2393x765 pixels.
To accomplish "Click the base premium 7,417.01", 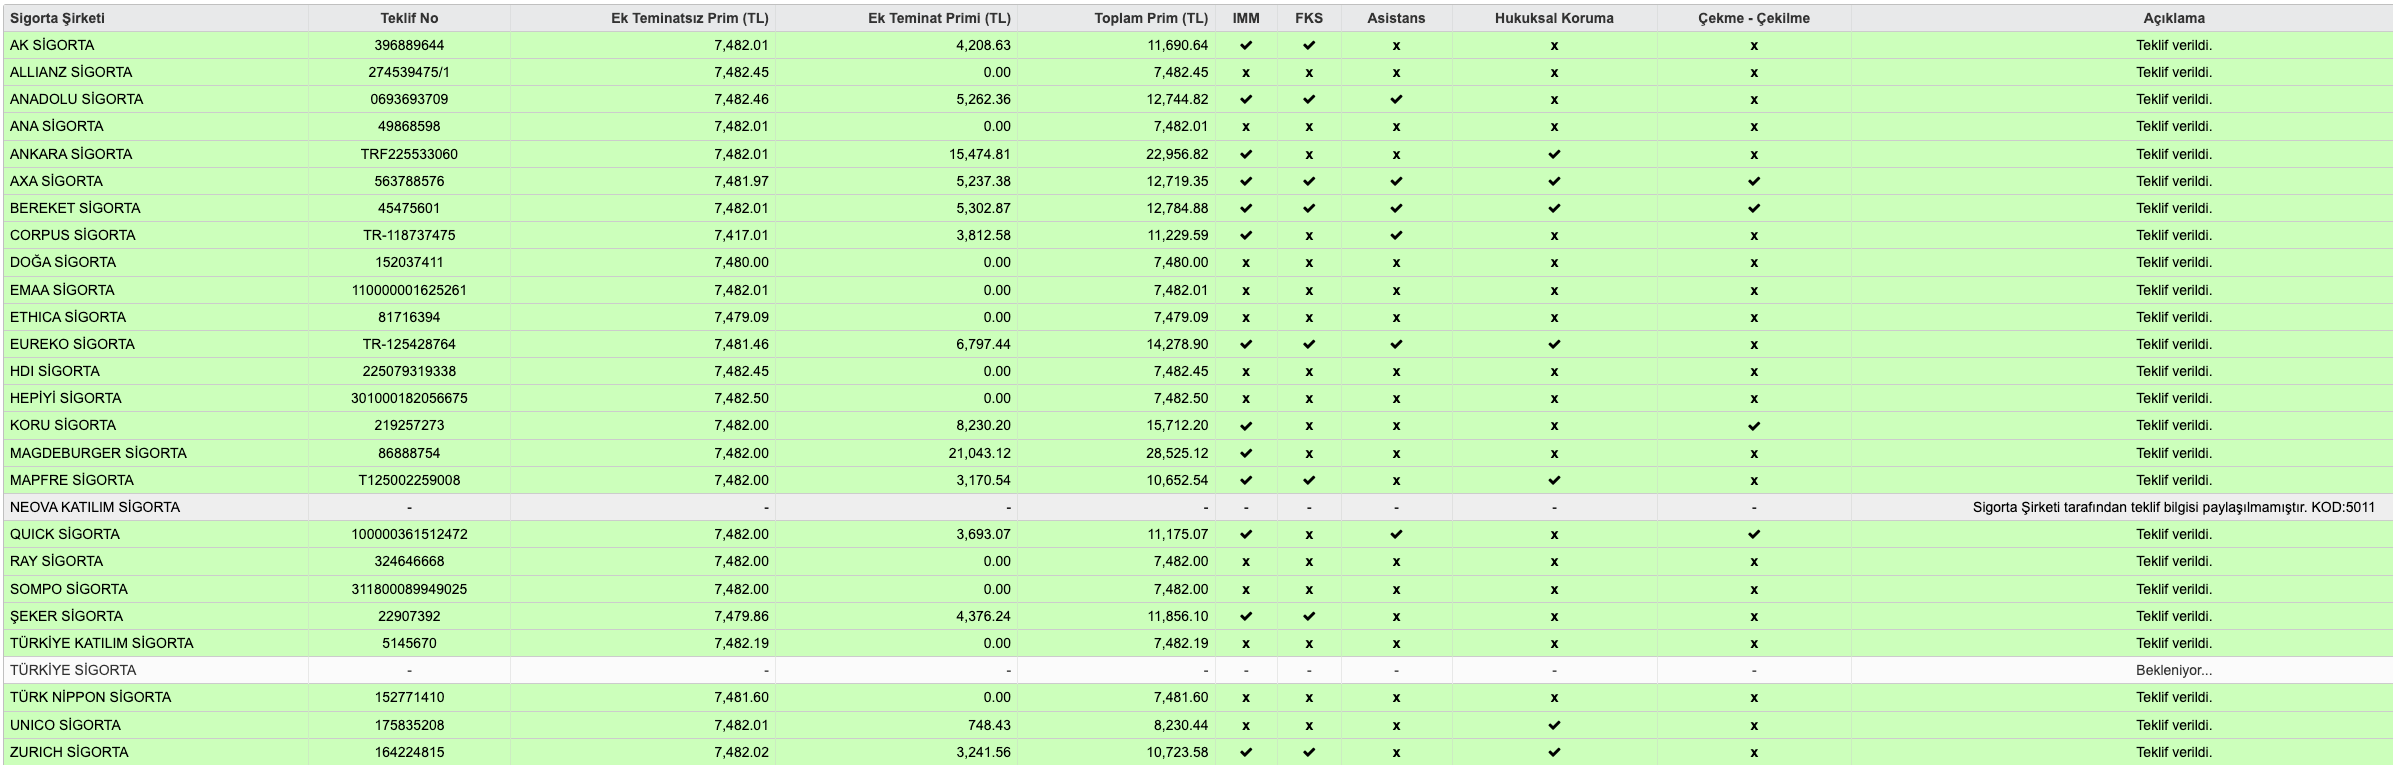I will pos(742,235).
